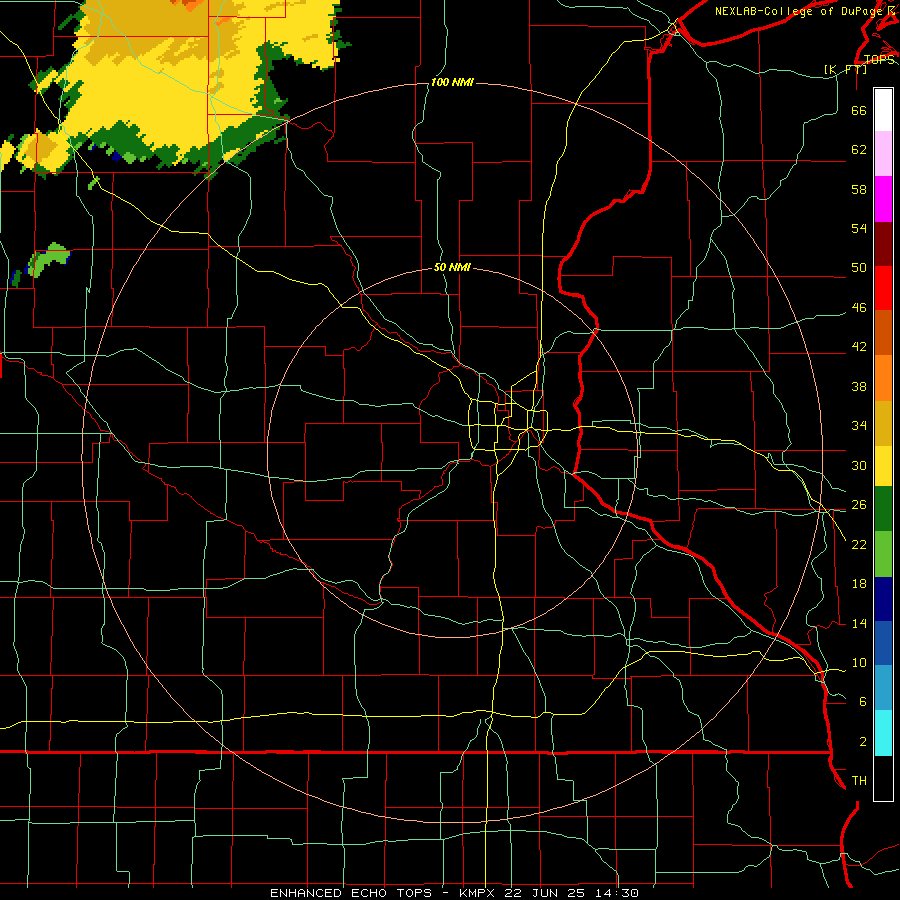Select the light green segment of the color scale
Screen dimensions: 900x900
click(883, 554)
